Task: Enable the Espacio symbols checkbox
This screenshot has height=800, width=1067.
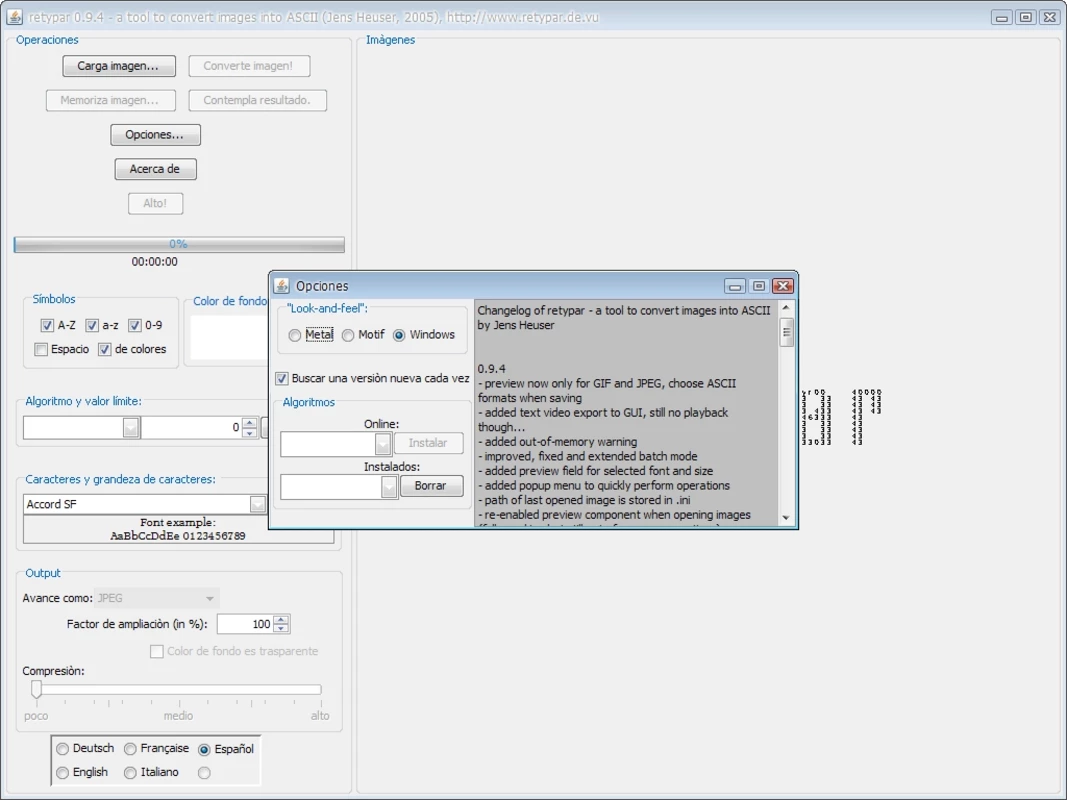Action: [x=41, y=349]
